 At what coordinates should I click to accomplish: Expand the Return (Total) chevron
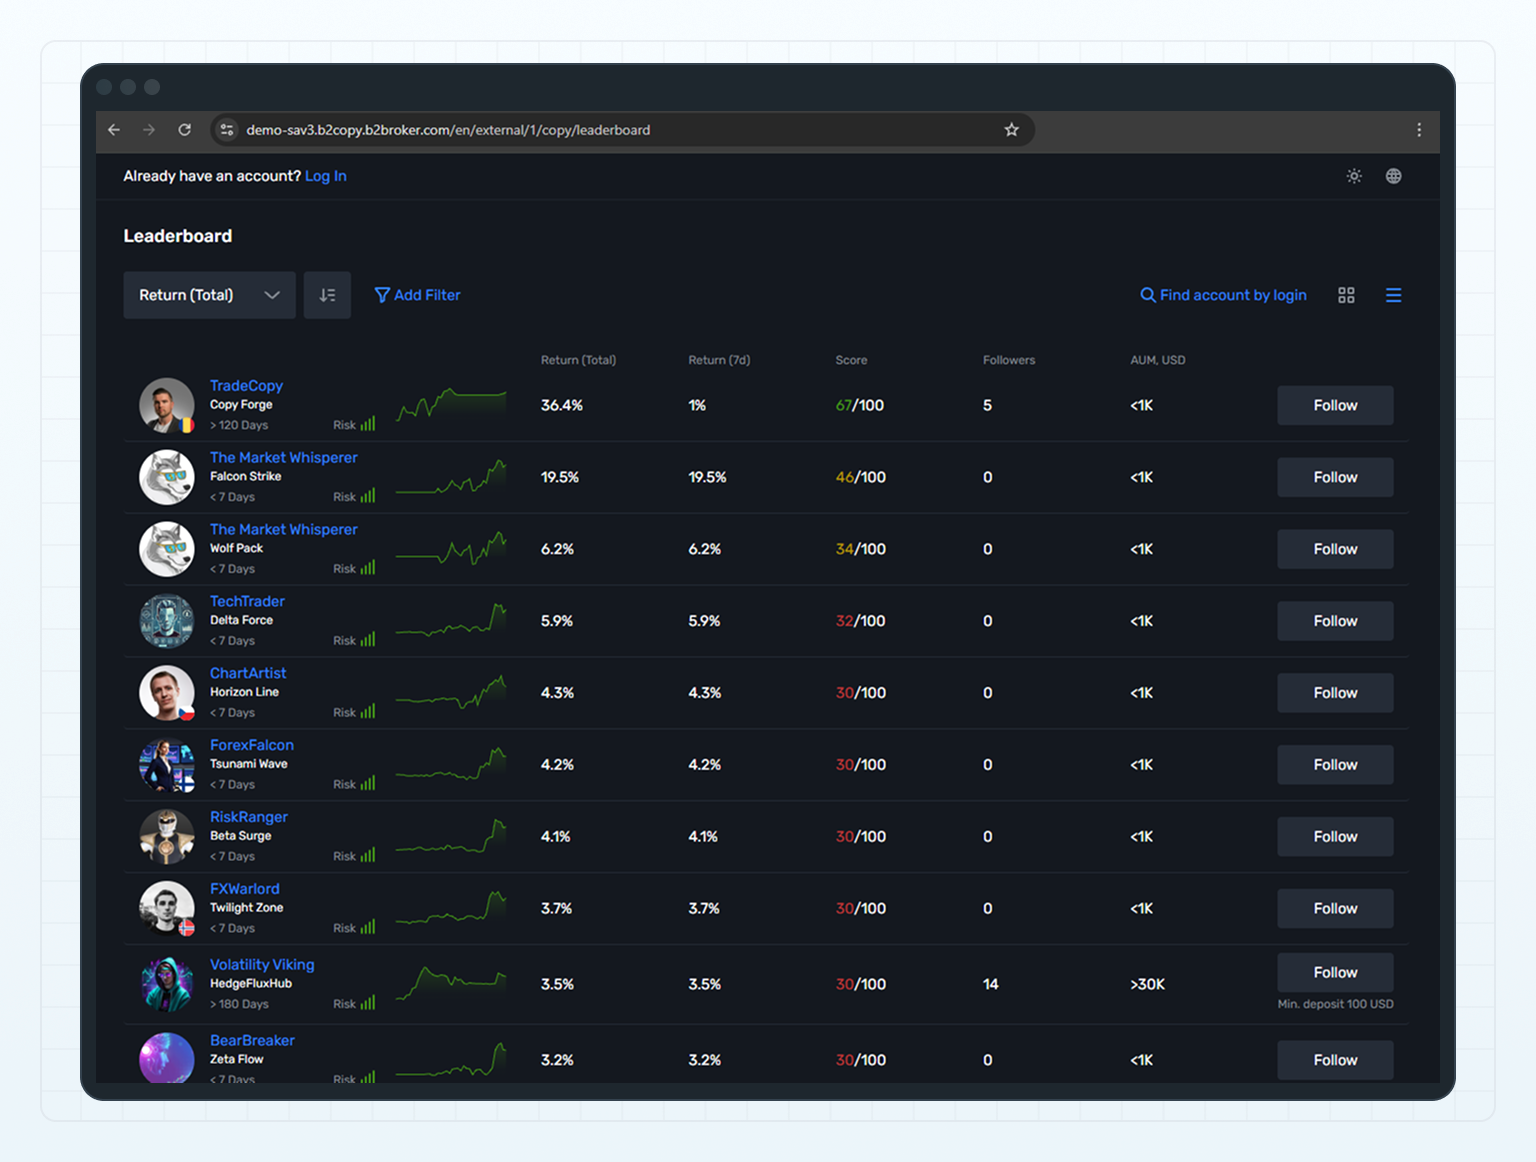pos(272,295)
